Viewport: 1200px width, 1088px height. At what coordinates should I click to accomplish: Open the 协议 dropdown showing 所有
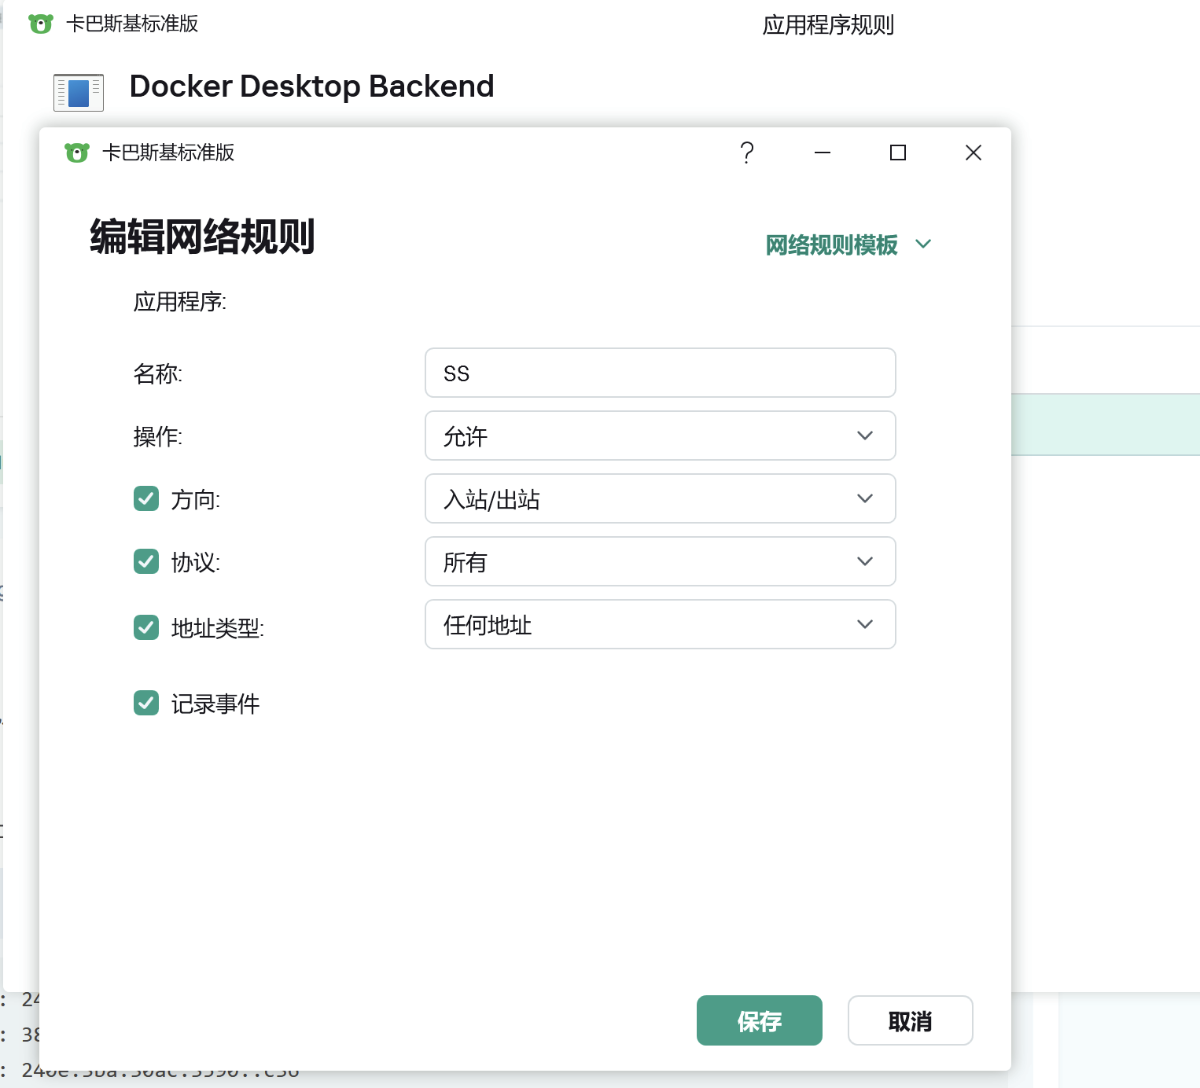click(660, 562)
